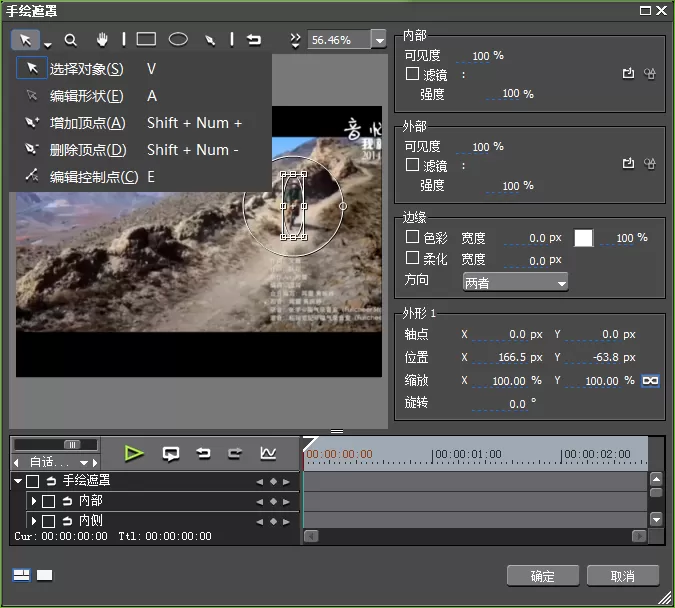Select the arrow selection tool in toolbar
This screenshot has width=675, height=608.
coord(25,40)
